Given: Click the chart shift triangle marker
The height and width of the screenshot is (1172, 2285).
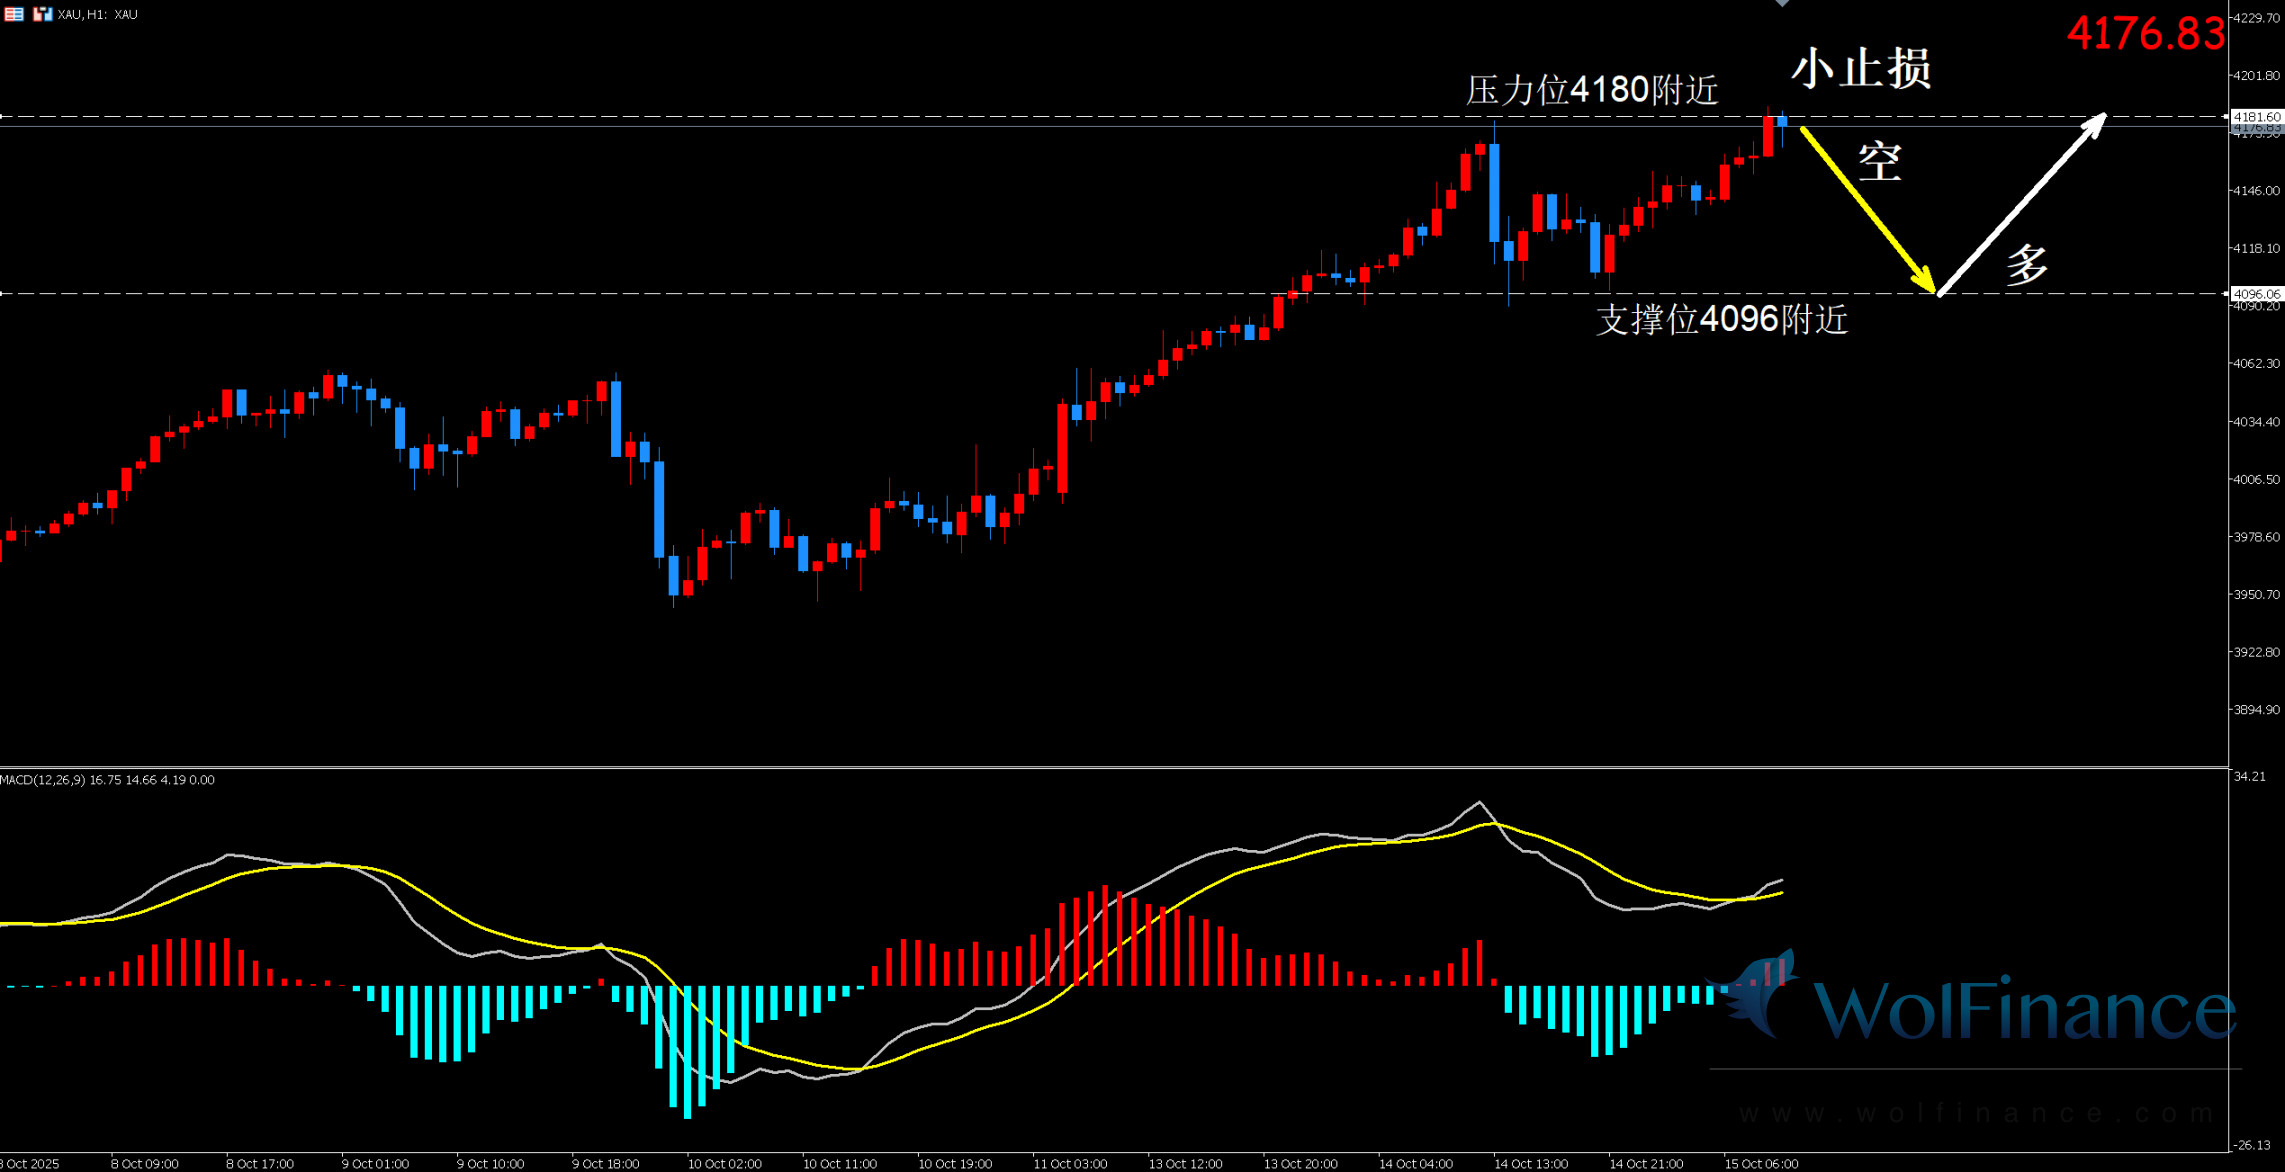Looking at the screenshot, I should click(1782, 4).
